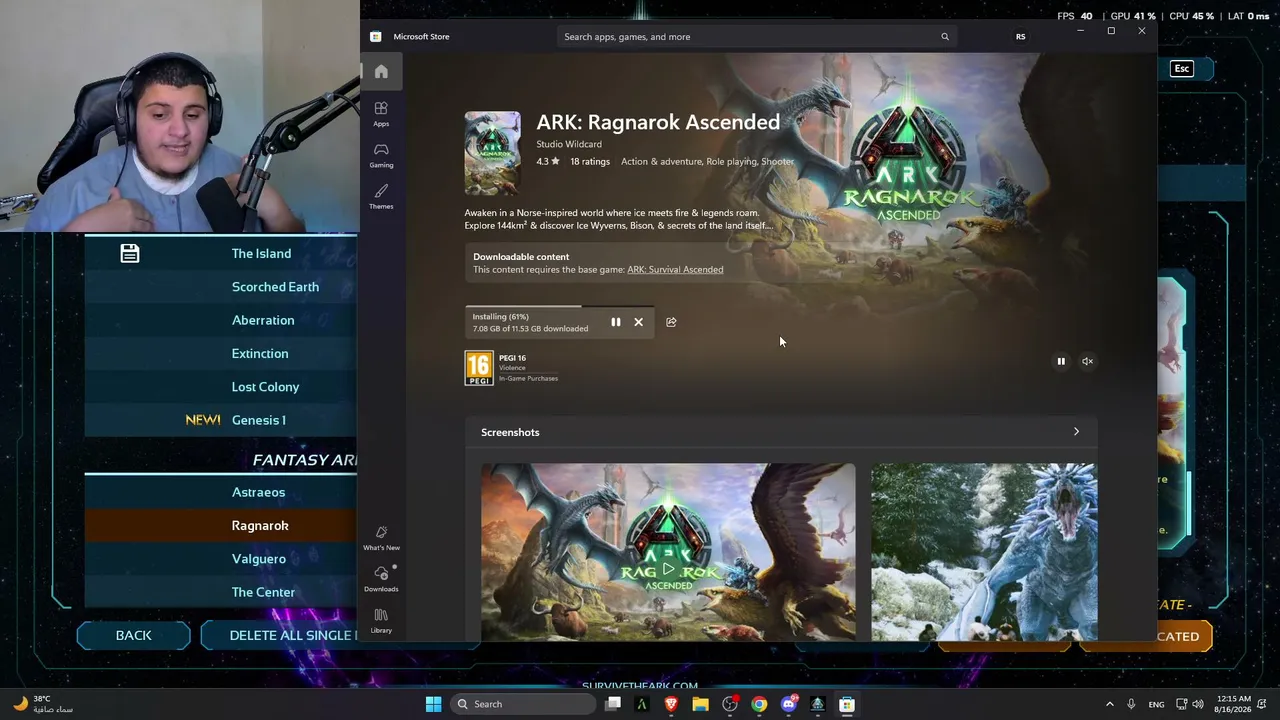Viewport: 1280px width, 720px height.
Task: Go to Microsoft Store Home in the sidebar
Action: click(381, 72)
